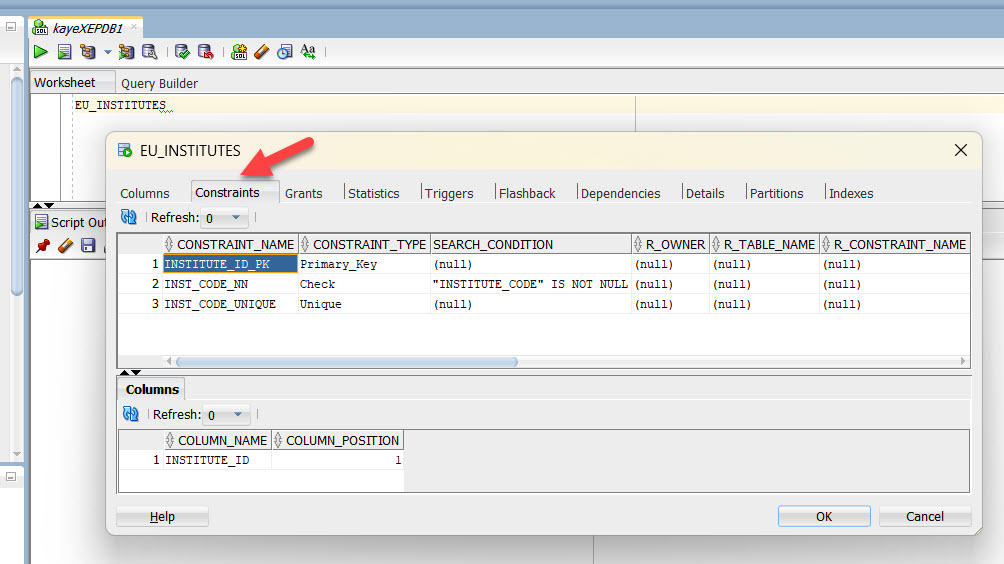Screen dimensions: 1004x564
Task: Open the Explain Plan dropdown arrow
Action: [x=108, y=52]
